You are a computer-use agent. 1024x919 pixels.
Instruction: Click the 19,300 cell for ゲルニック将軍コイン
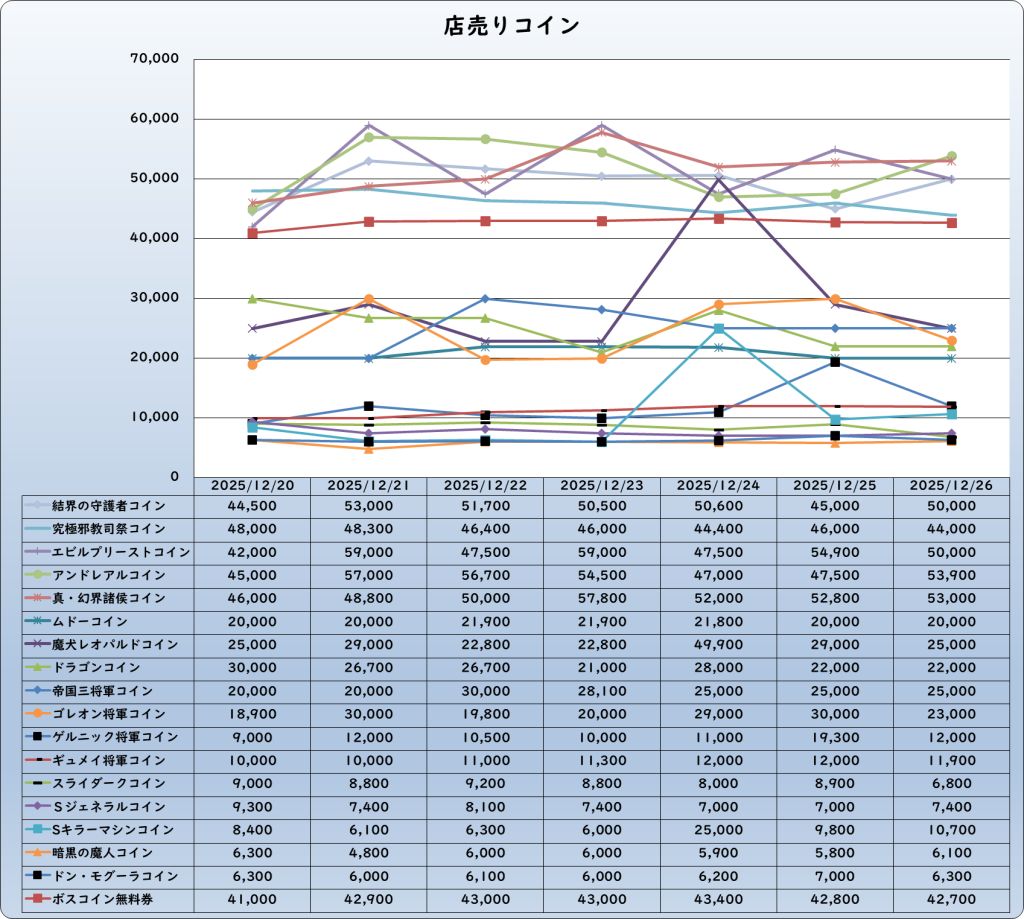pos(835,737)
